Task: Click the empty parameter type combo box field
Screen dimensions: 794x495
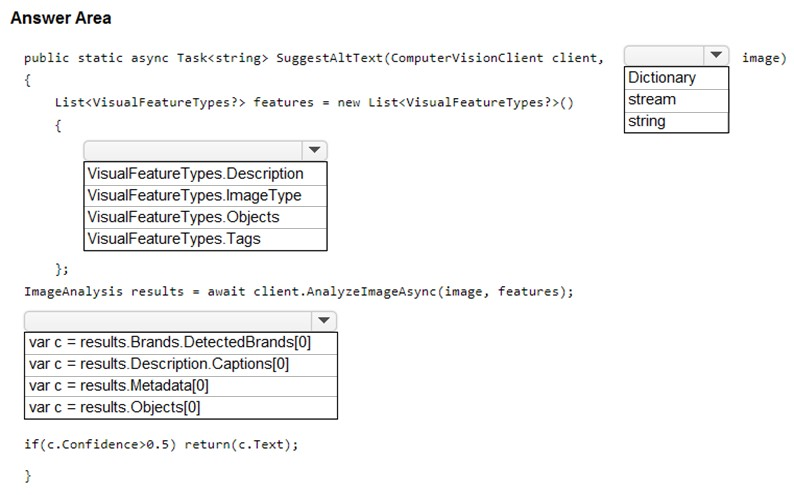Action: point(664,55)
